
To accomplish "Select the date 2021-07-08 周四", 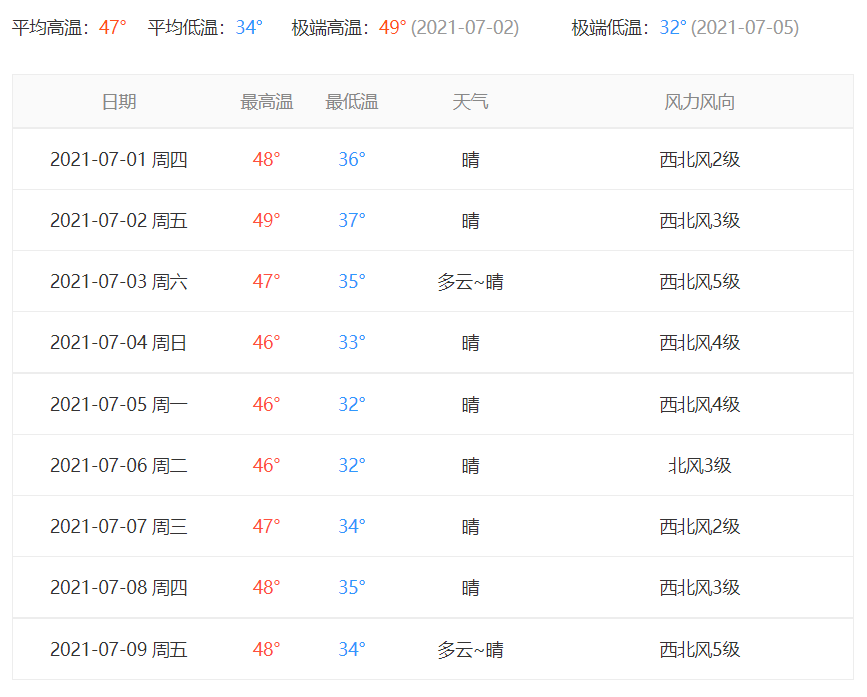I will tap(119, 587).
